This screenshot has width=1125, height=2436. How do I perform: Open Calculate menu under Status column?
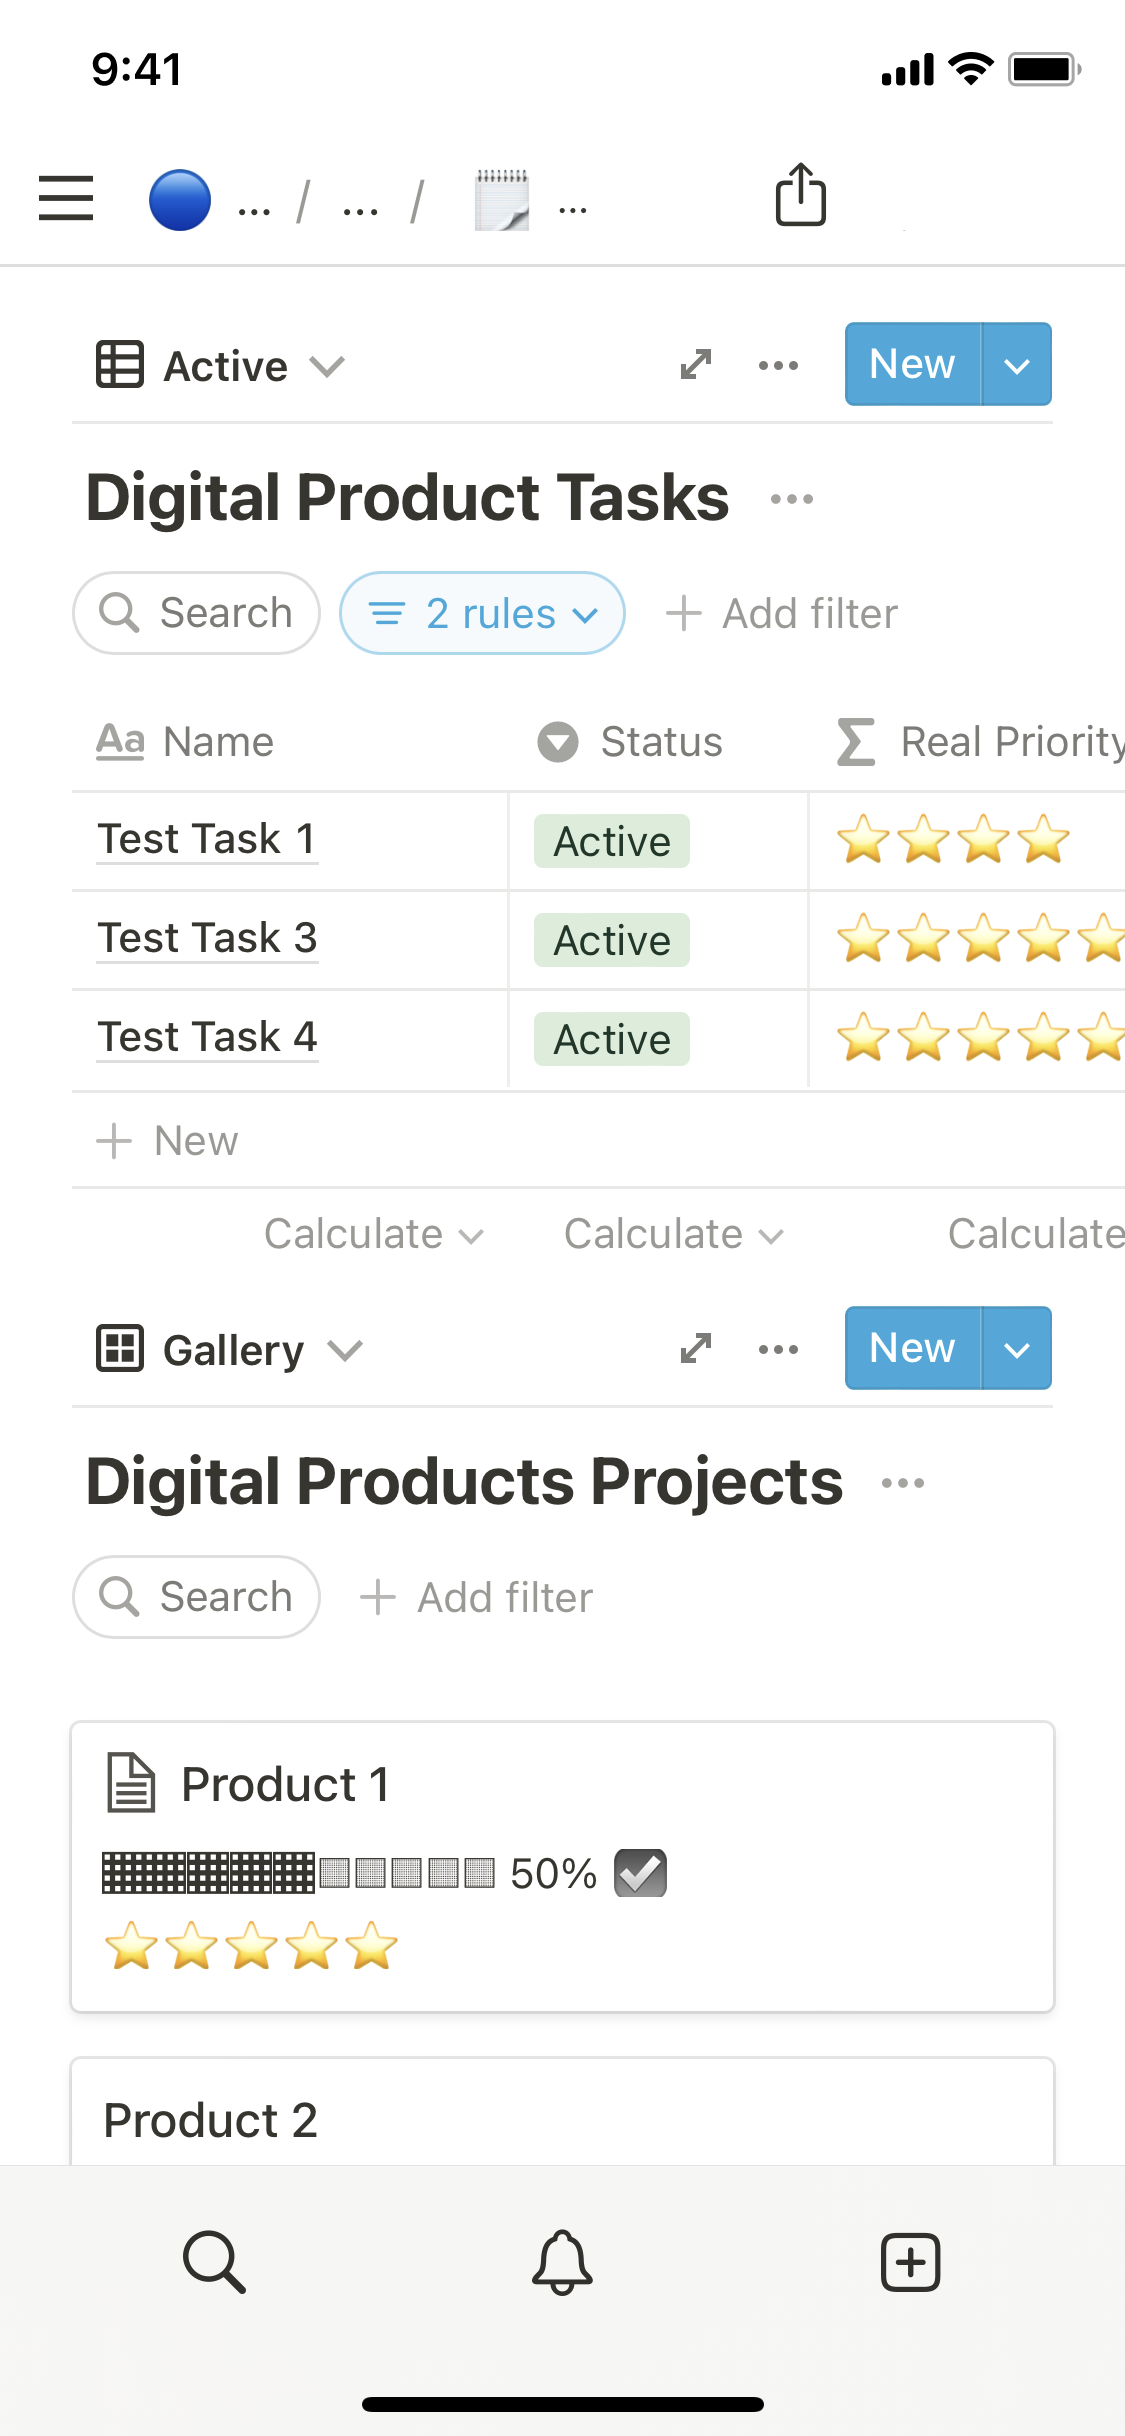pyautogui.click(x=672, y=1234)
